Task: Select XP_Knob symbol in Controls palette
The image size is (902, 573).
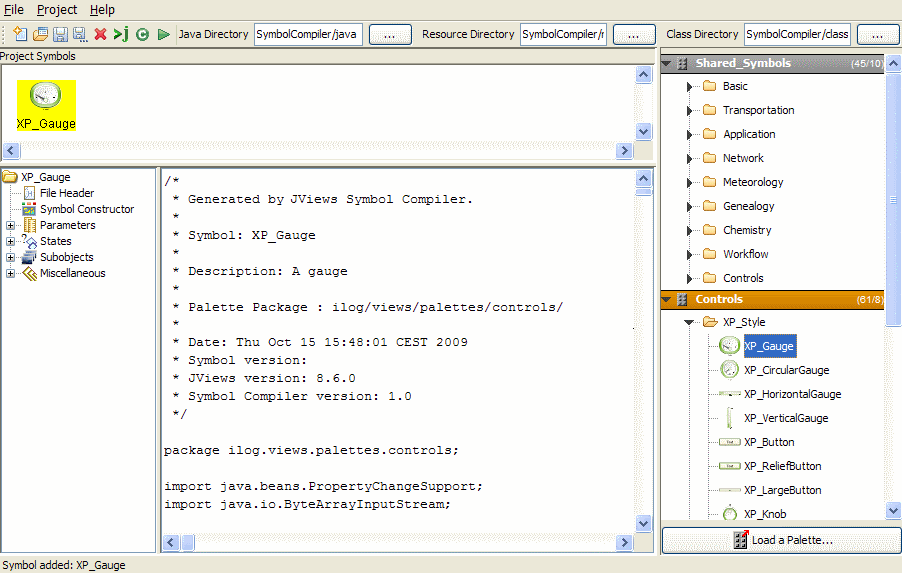Action: [x=764, y=514]
